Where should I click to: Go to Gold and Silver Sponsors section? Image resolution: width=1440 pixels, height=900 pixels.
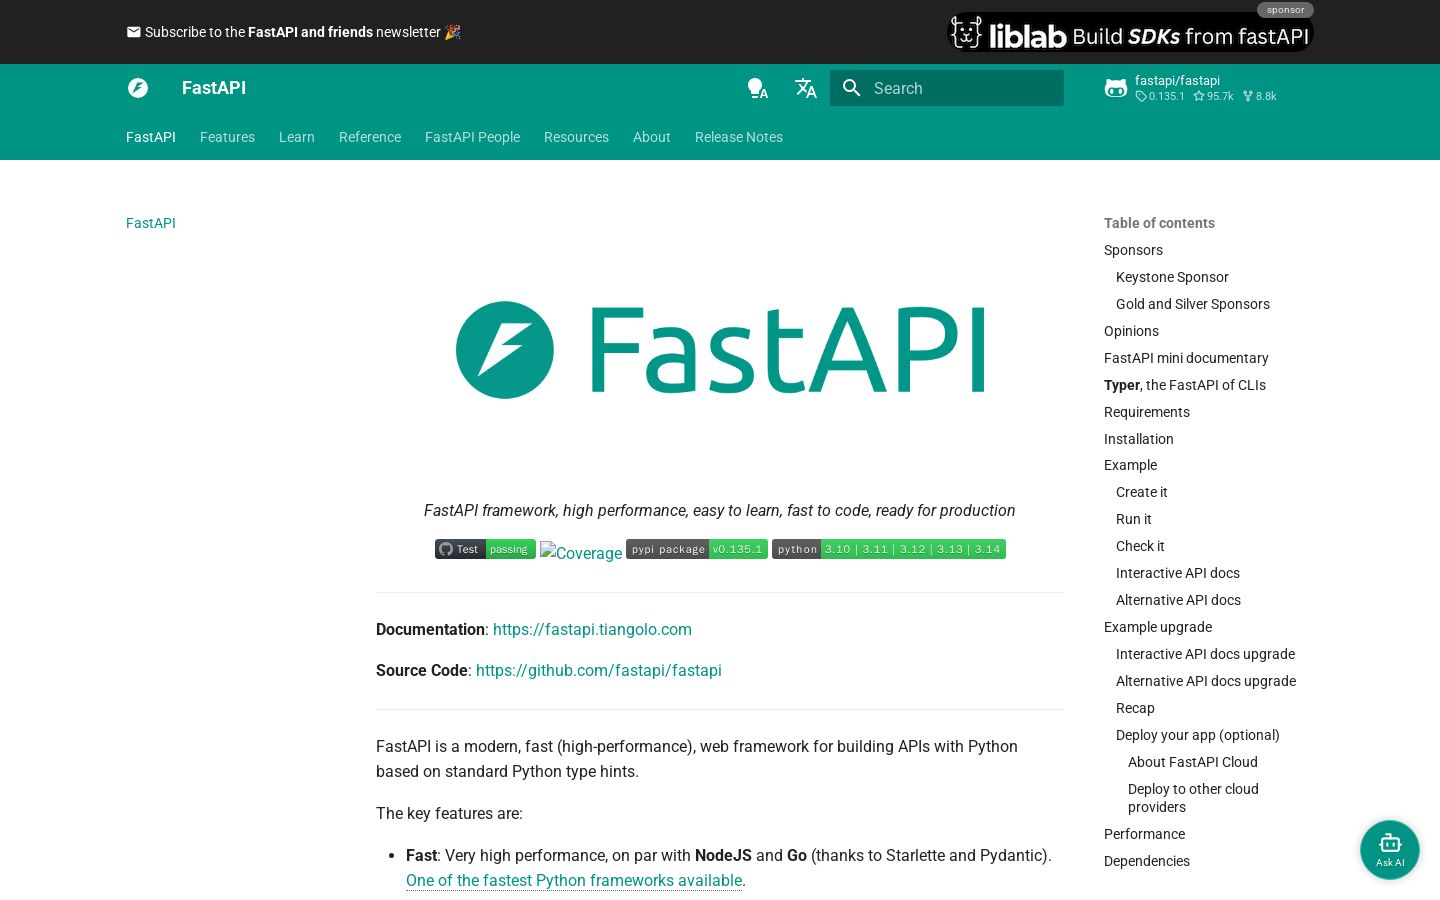1193,304
